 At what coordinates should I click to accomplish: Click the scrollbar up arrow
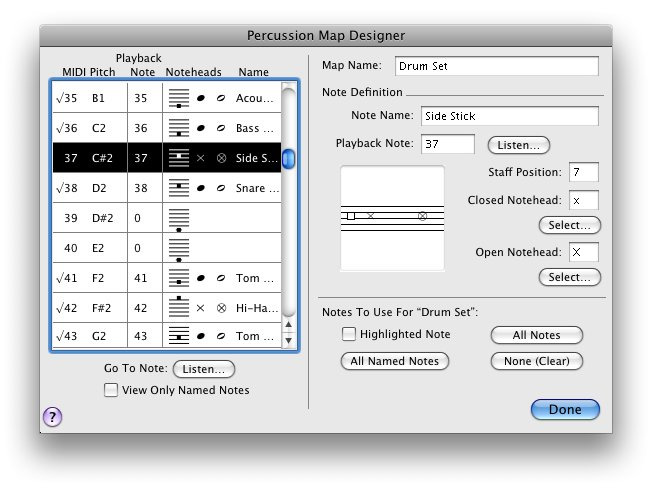click(x=289, y=325)
